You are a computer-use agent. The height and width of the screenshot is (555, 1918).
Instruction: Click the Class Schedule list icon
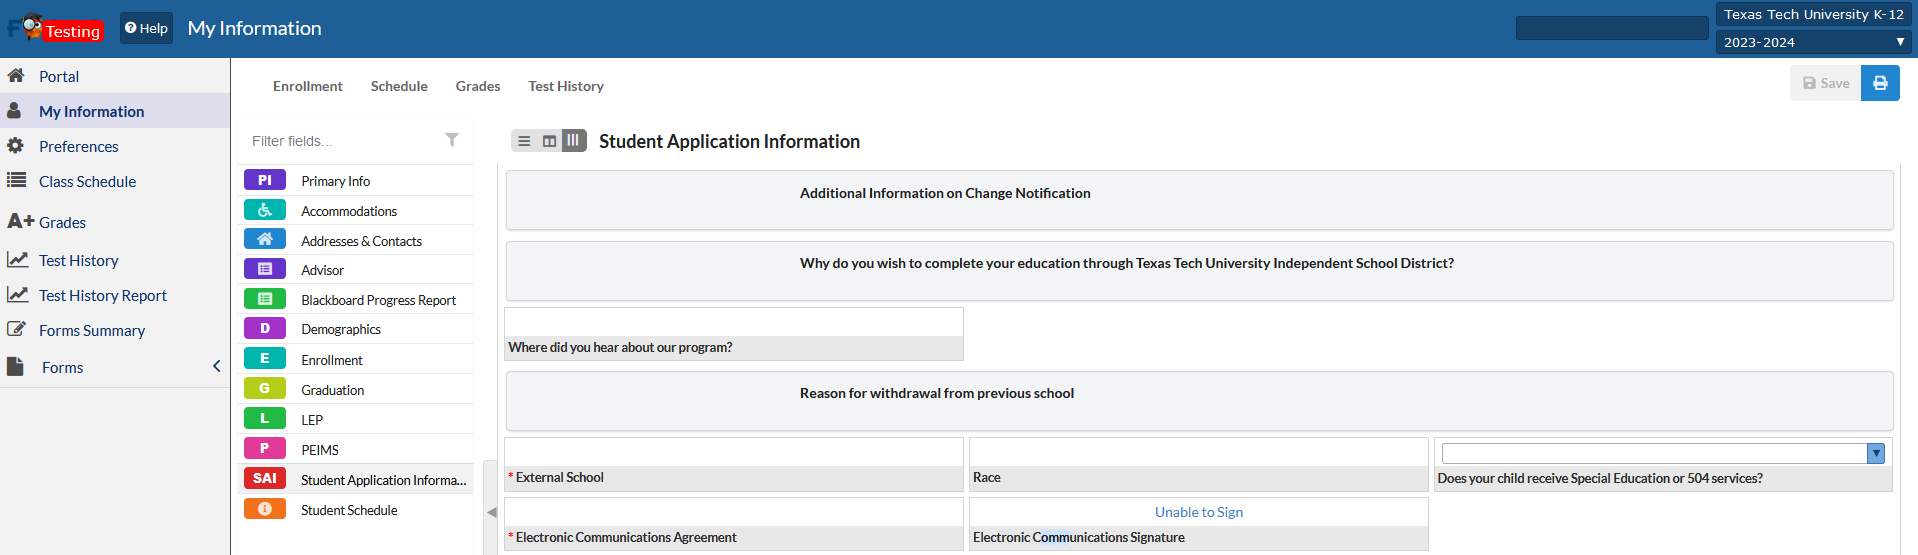16,180
